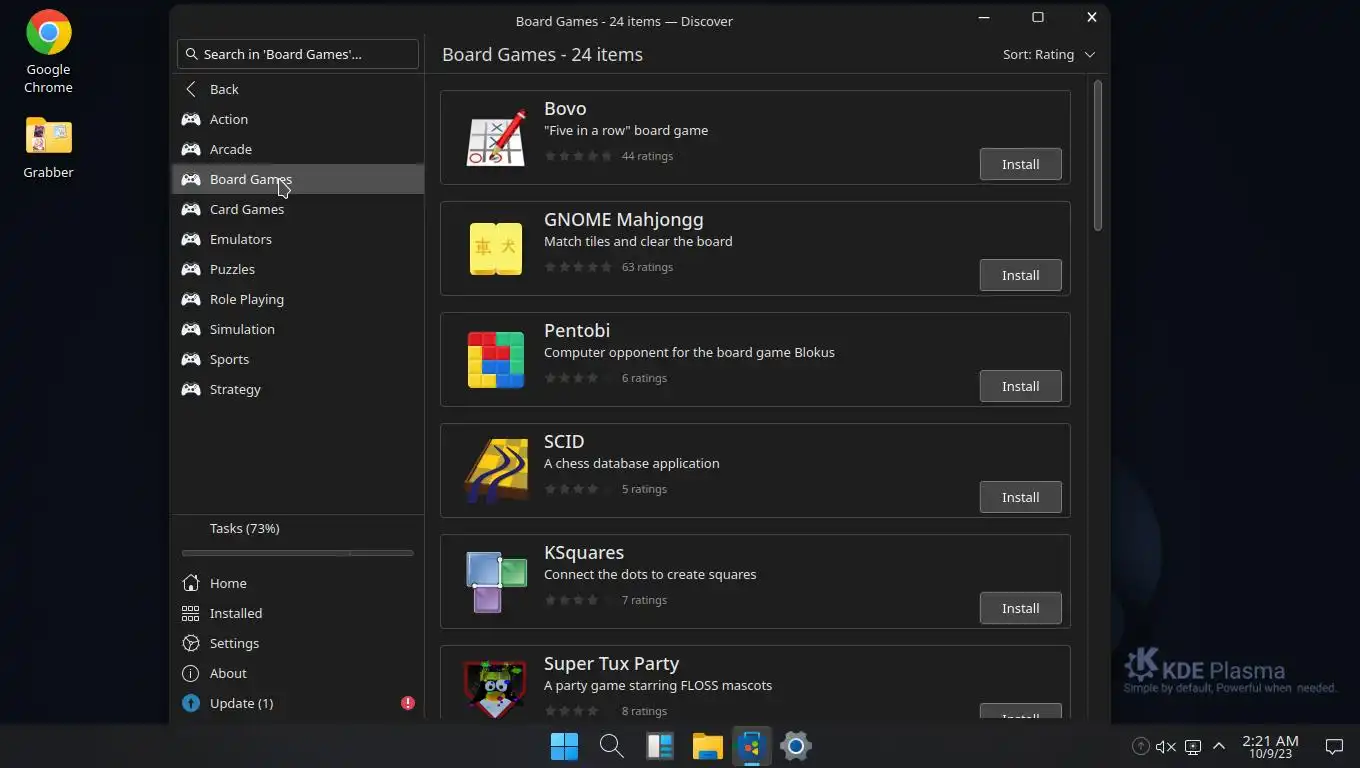This screenshot has width=1360, height=768.
Task: Click the Super Tux Party icon
Action: coord(495,688)
